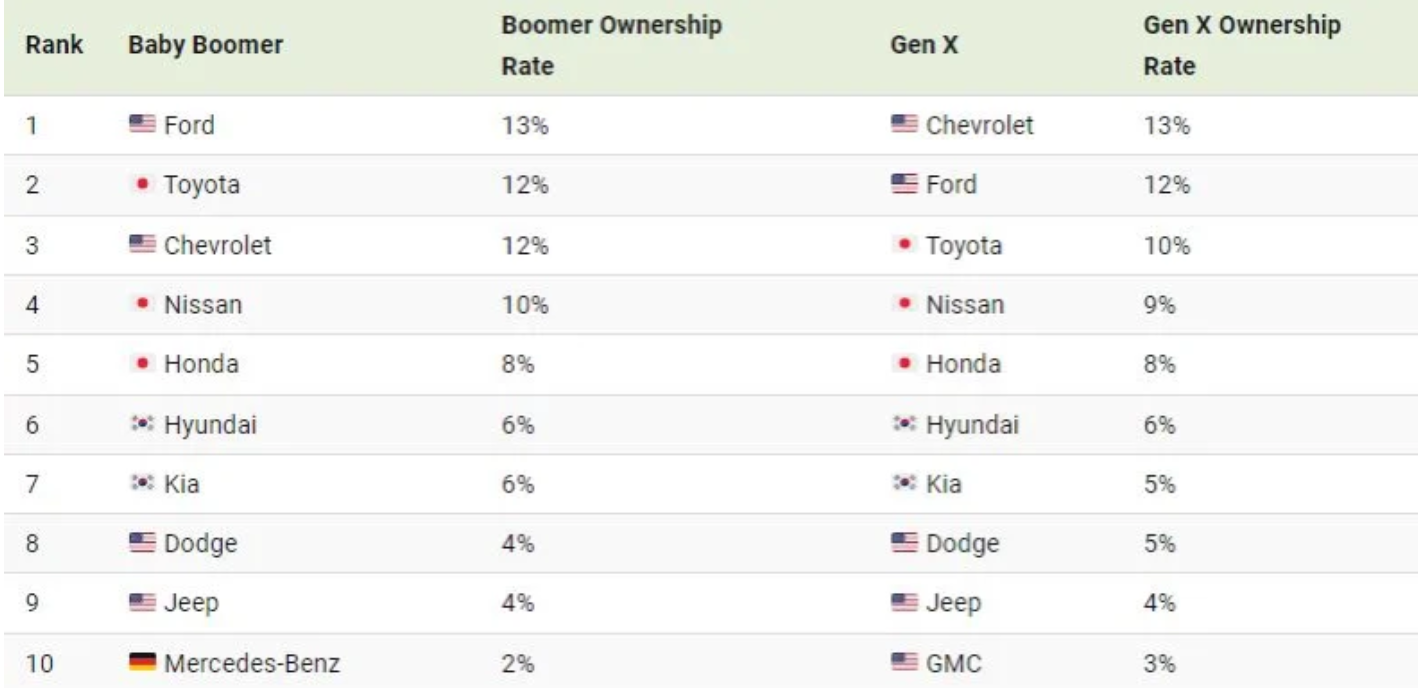The height and width of the screenshot is (688, 1418).
Task: Click the Gen X column header
Action: [923, 46]
